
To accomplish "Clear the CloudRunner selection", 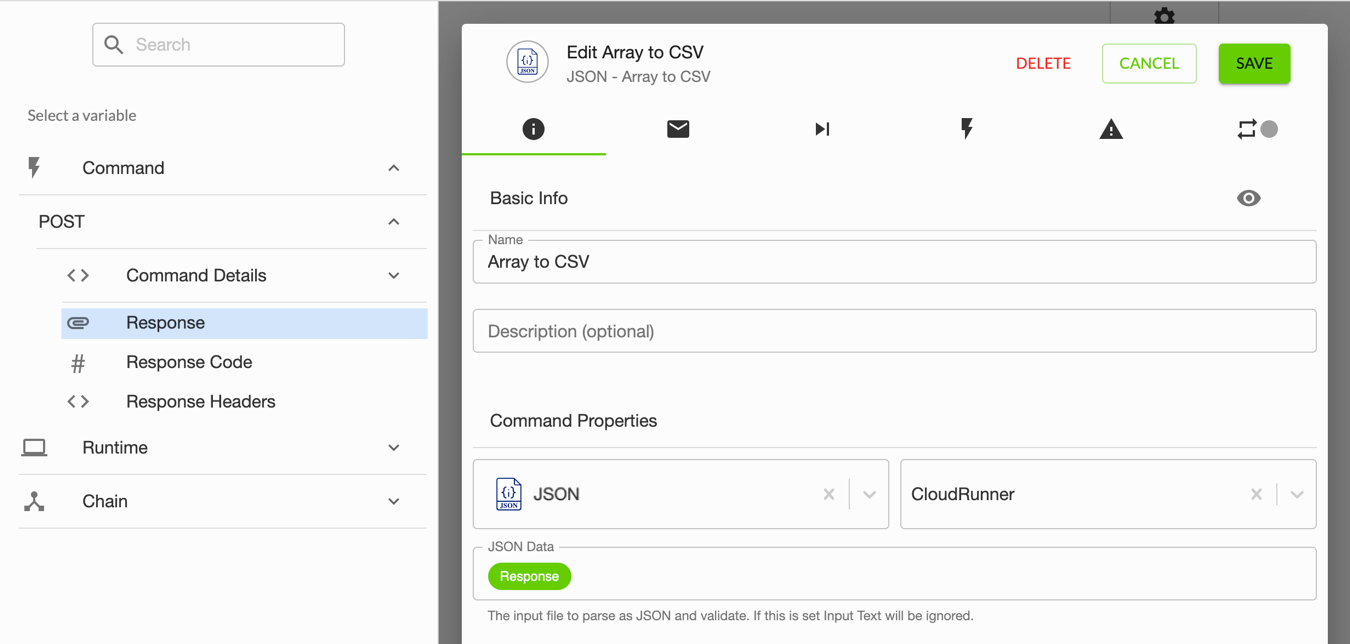I will pos(1256,494).
